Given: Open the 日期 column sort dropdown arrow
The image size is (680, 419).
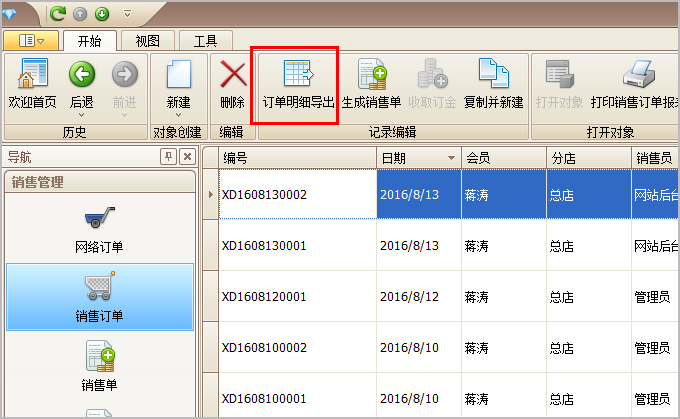Looking at the screenshot, I should (x=451, y=158).
